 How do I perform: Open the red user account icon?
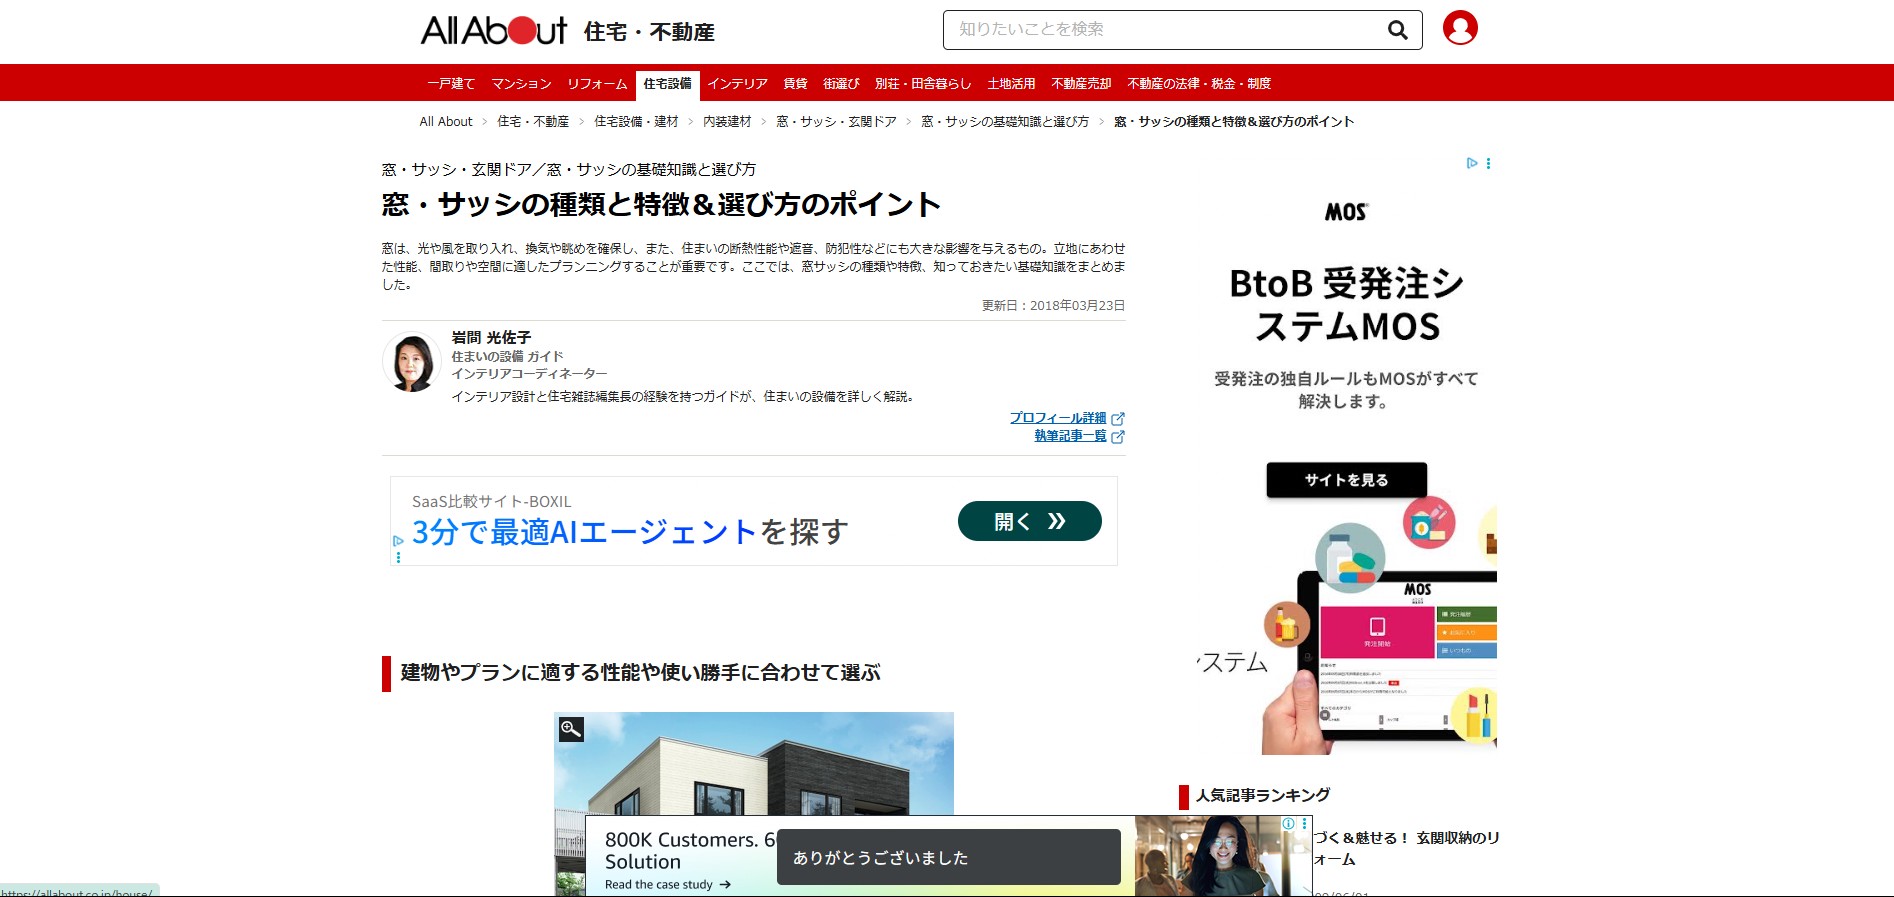point(1460,28)
